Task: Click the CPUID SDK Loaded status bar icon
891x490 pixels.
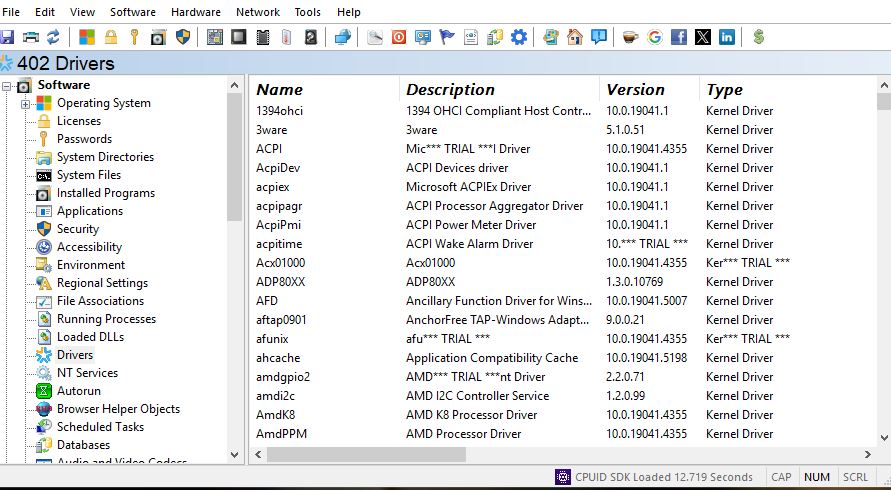Action: (563, 477)
